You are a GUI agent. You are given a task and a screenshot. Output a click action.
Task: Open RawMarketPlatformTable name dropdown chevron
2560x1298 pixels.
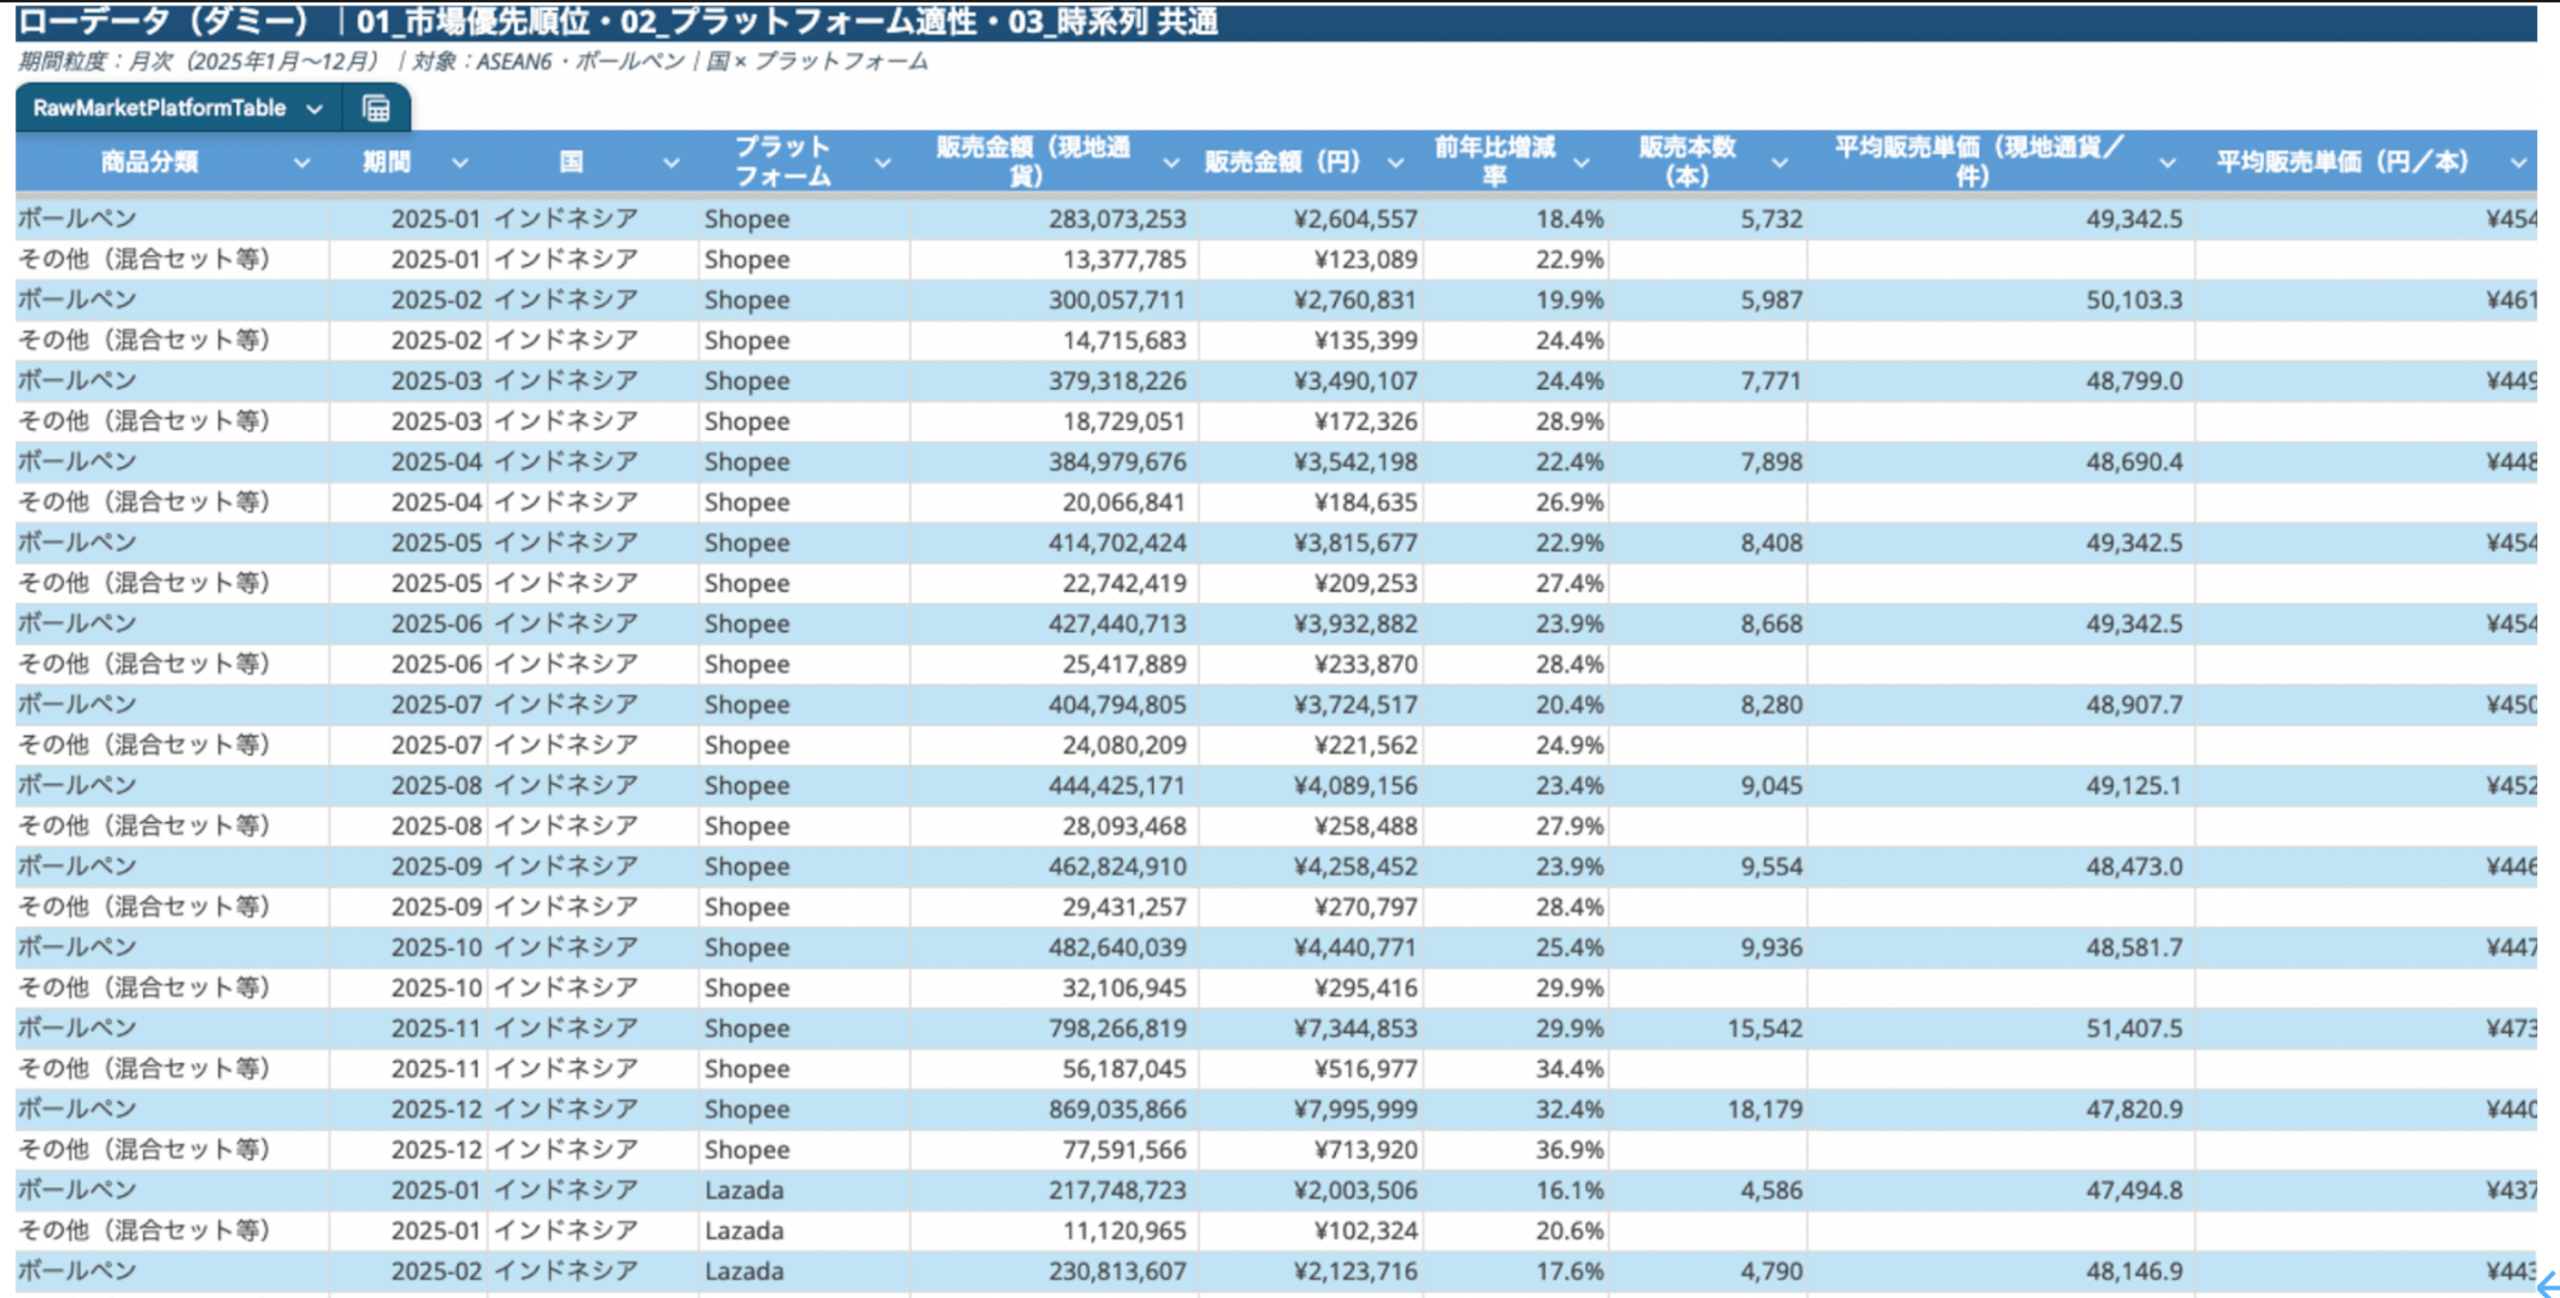point(314,108)
